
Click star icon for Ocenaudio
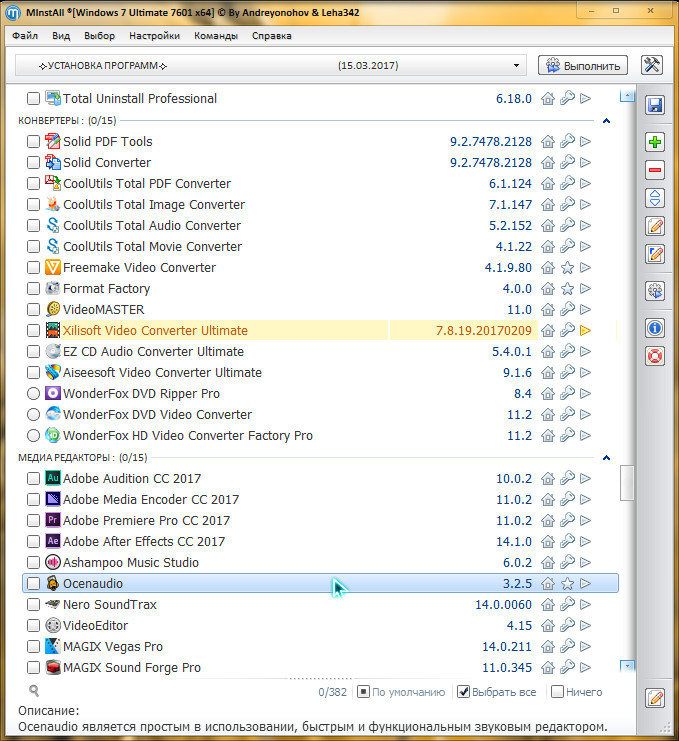click(567, 584)
